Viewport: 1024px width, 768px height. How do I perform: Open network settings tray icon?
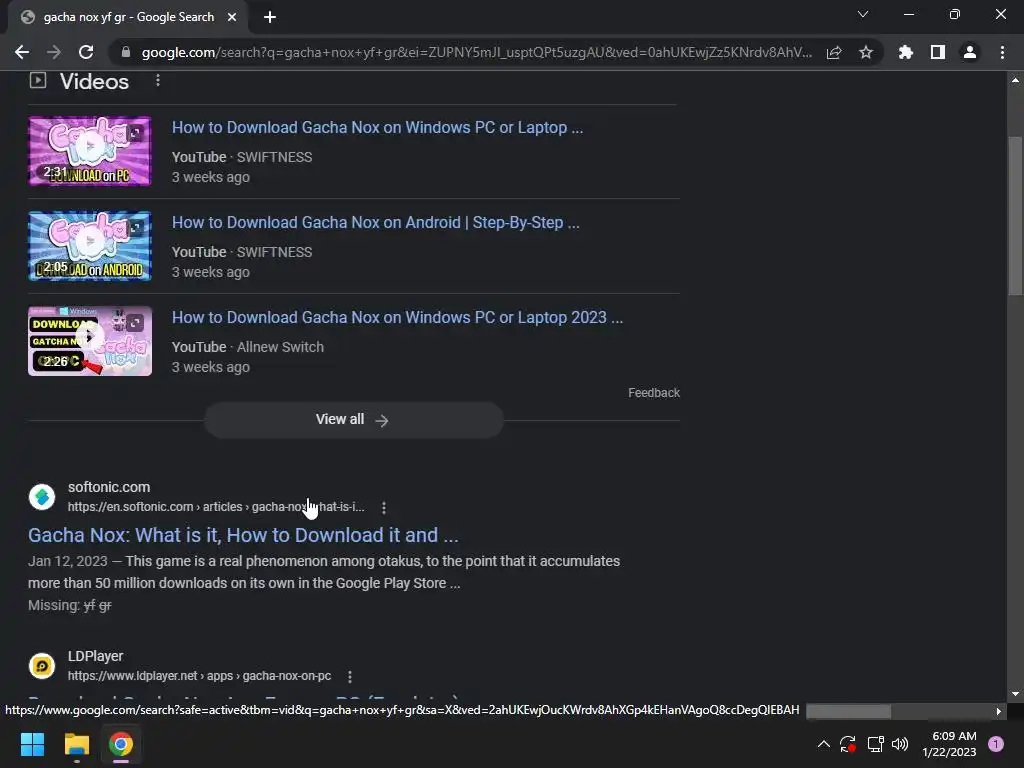coord(875,744)
